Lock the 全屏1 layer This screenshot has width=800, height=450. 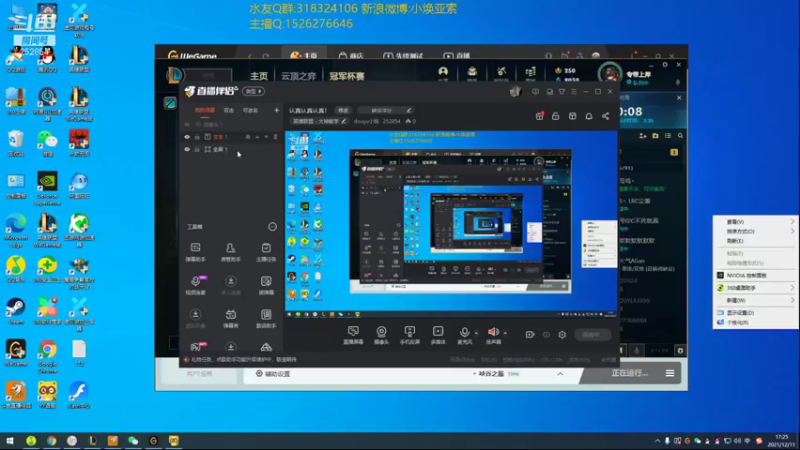[x=197, y=149]
